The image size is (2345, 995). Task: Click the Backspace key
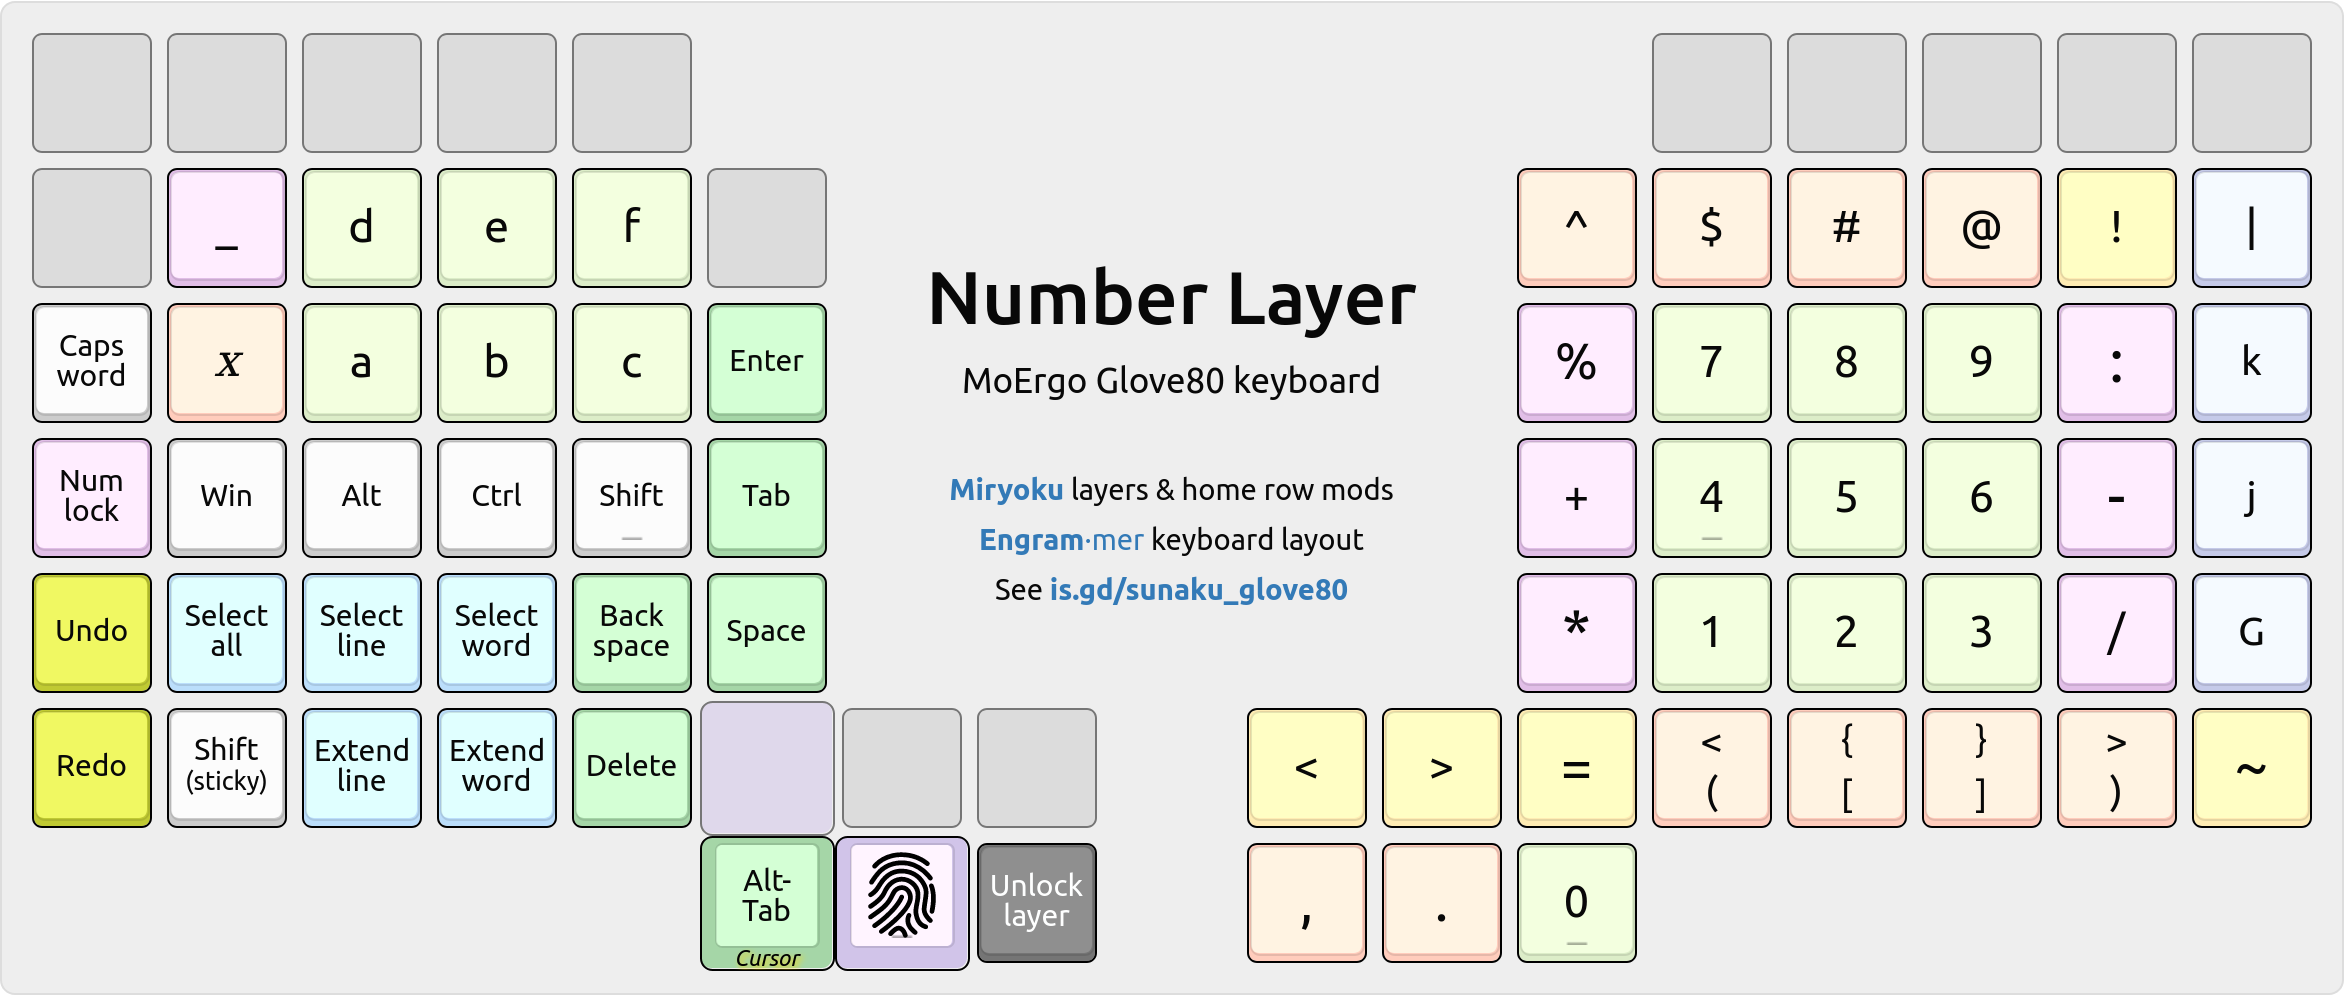point(632,633)
